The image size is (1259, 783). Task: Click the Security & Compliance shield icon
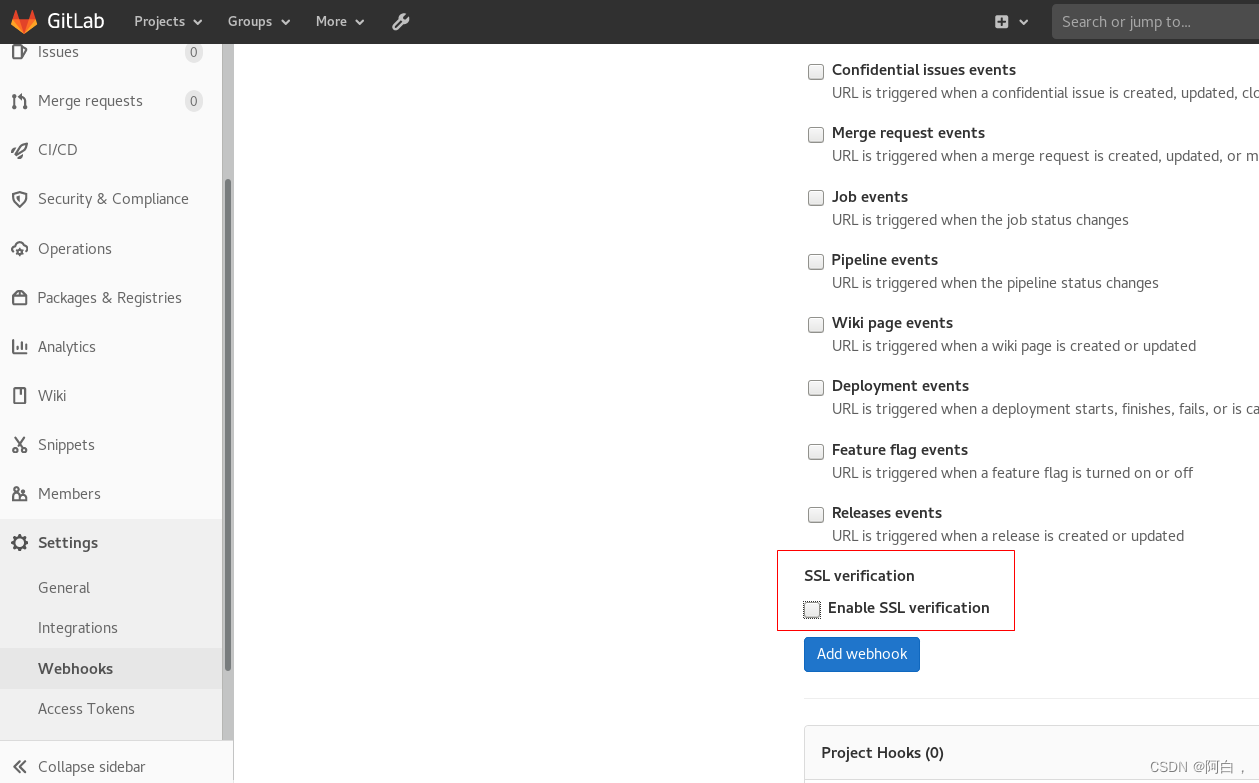point(19,199)
